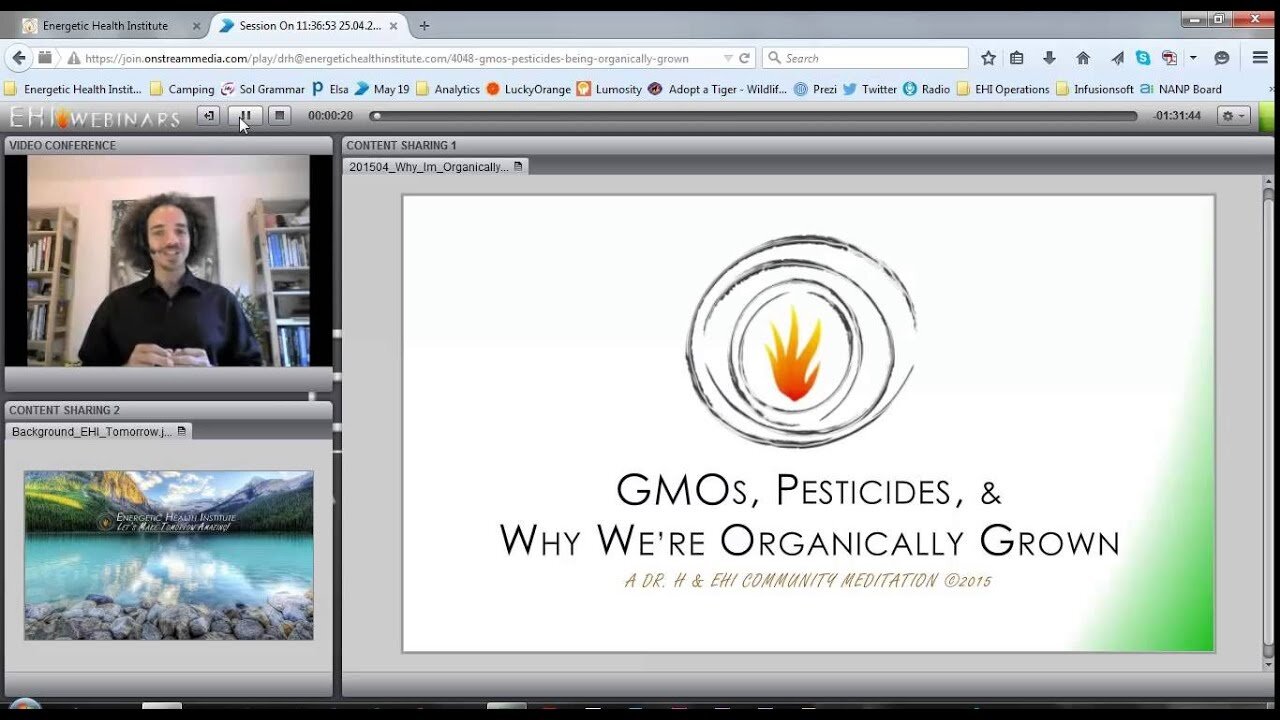Click the Skype extension icon
1280x720 pixels.
click(1143, 58)
